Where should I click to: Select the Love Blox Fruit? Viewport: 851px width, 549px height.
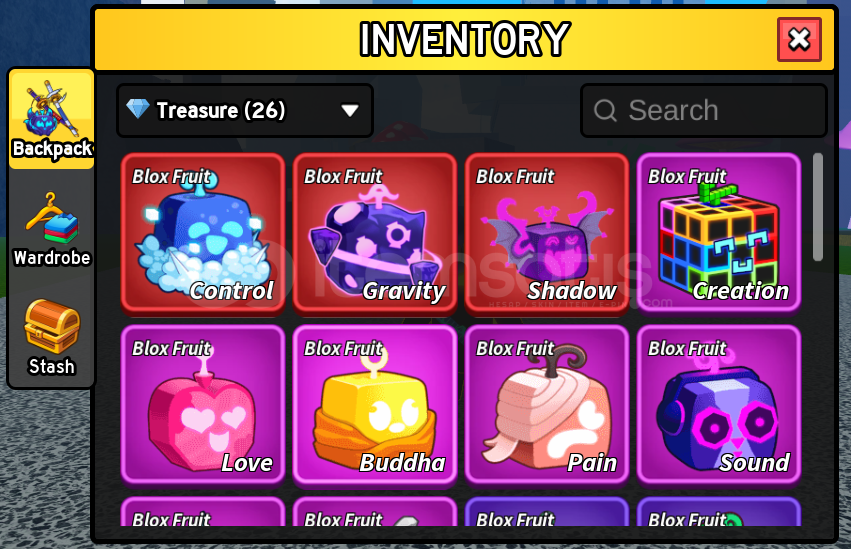tap(203, 405)
